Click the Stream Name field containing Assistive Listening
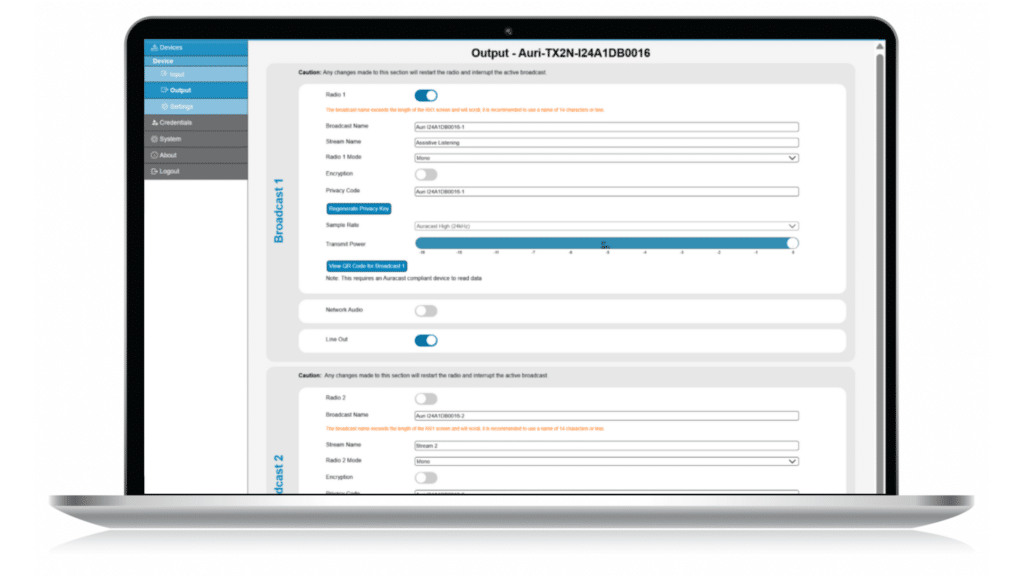1024x576 pixels. [606, 143]
